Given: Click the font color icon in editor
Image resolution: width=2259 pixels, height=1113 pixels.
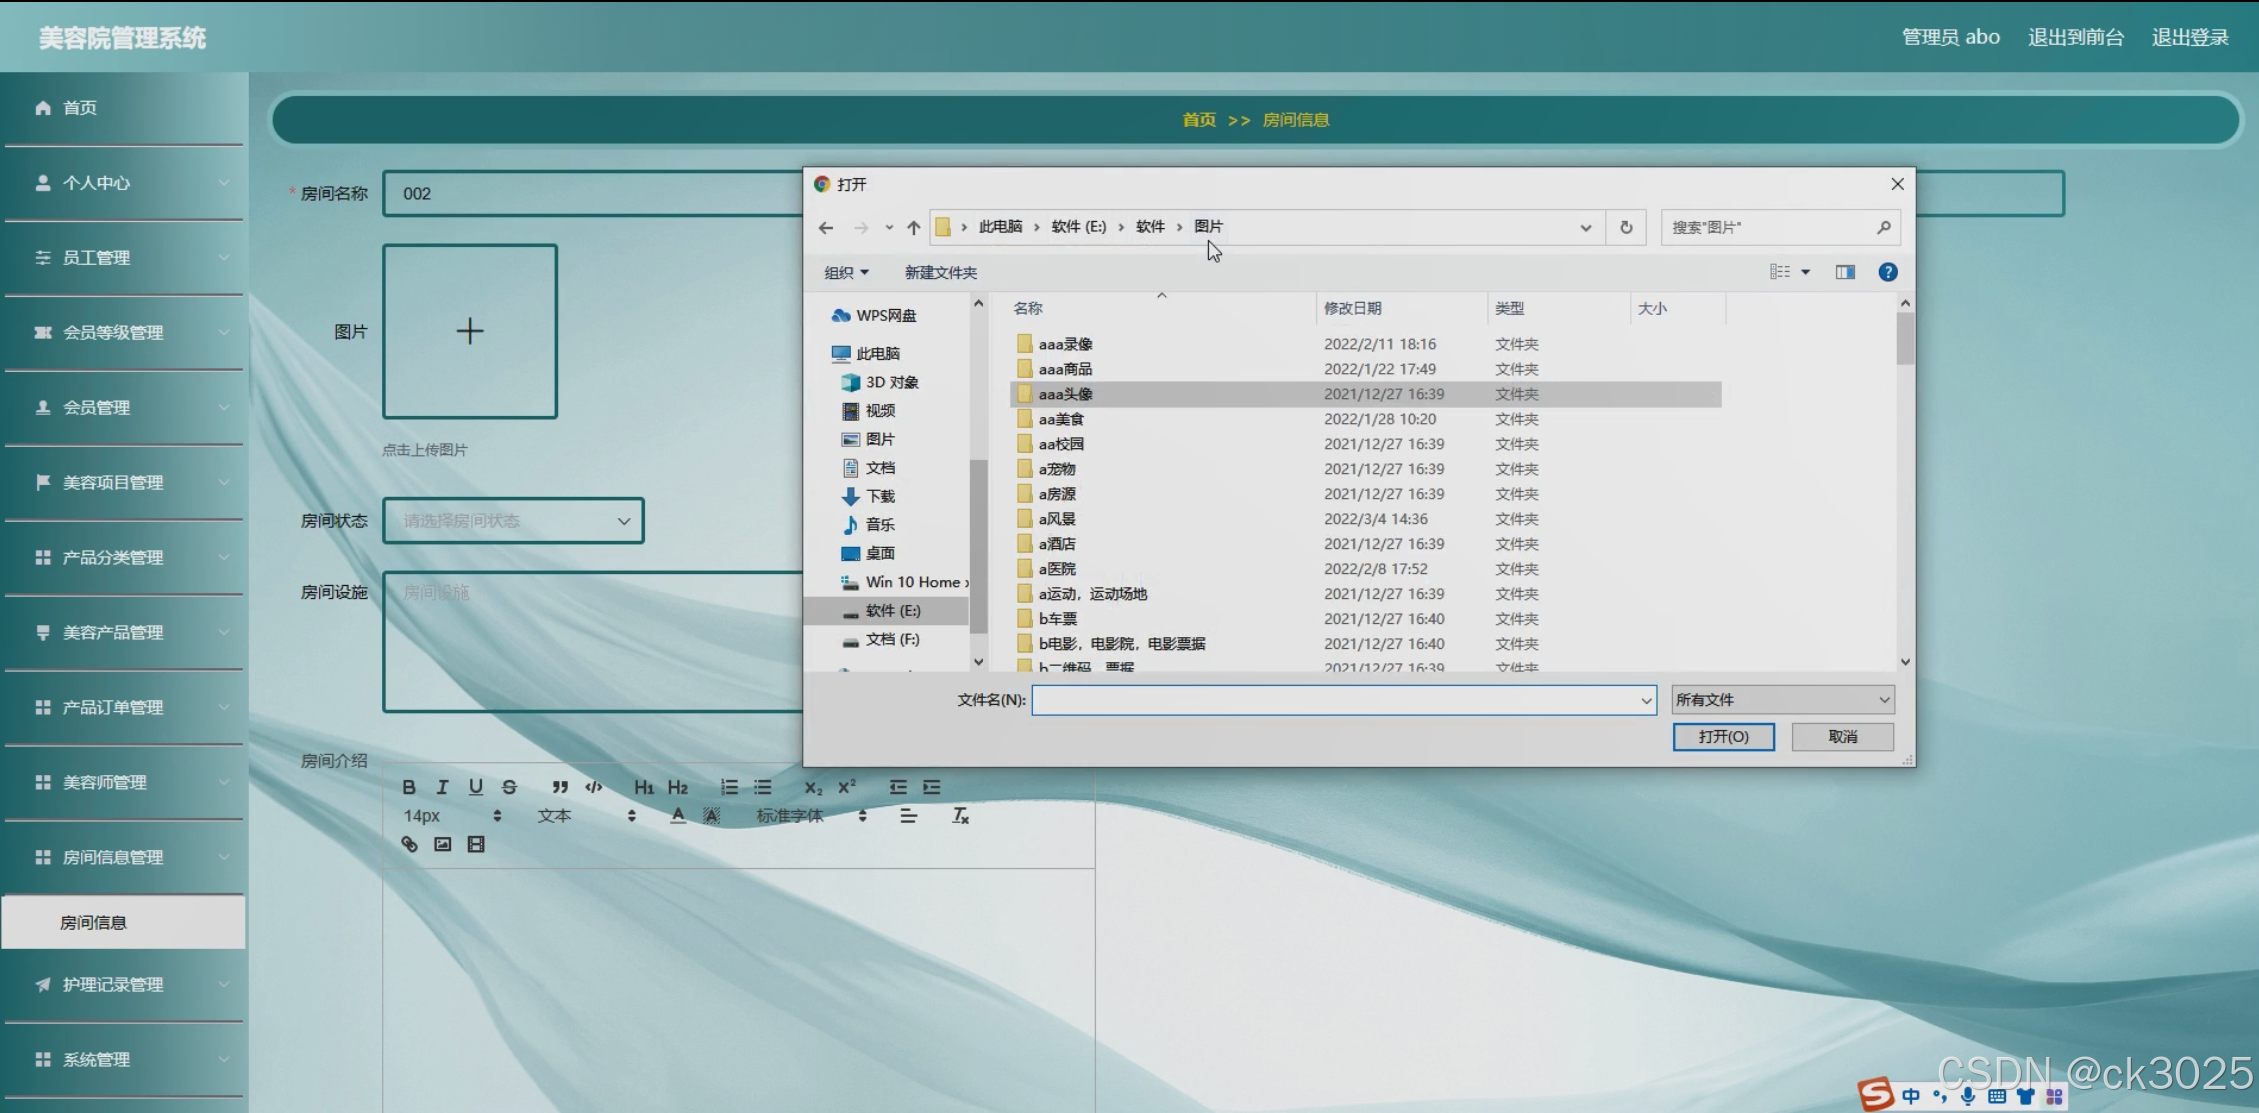Looking at the screenshot, I should coord(678,816).
